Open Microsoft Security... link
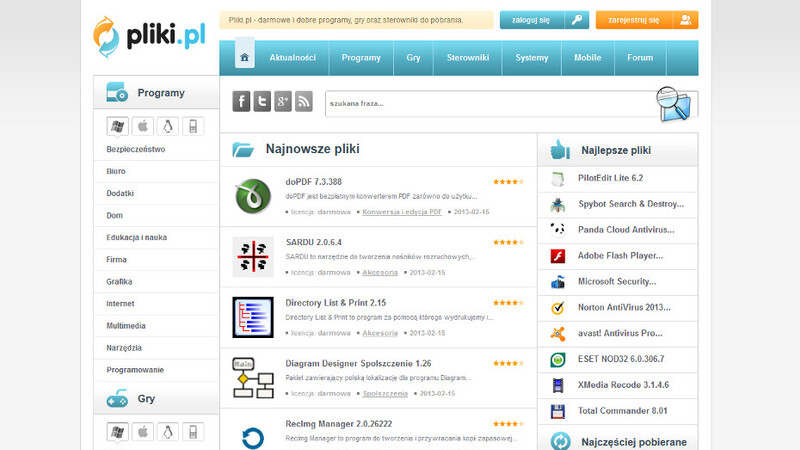 coord(617,282)
